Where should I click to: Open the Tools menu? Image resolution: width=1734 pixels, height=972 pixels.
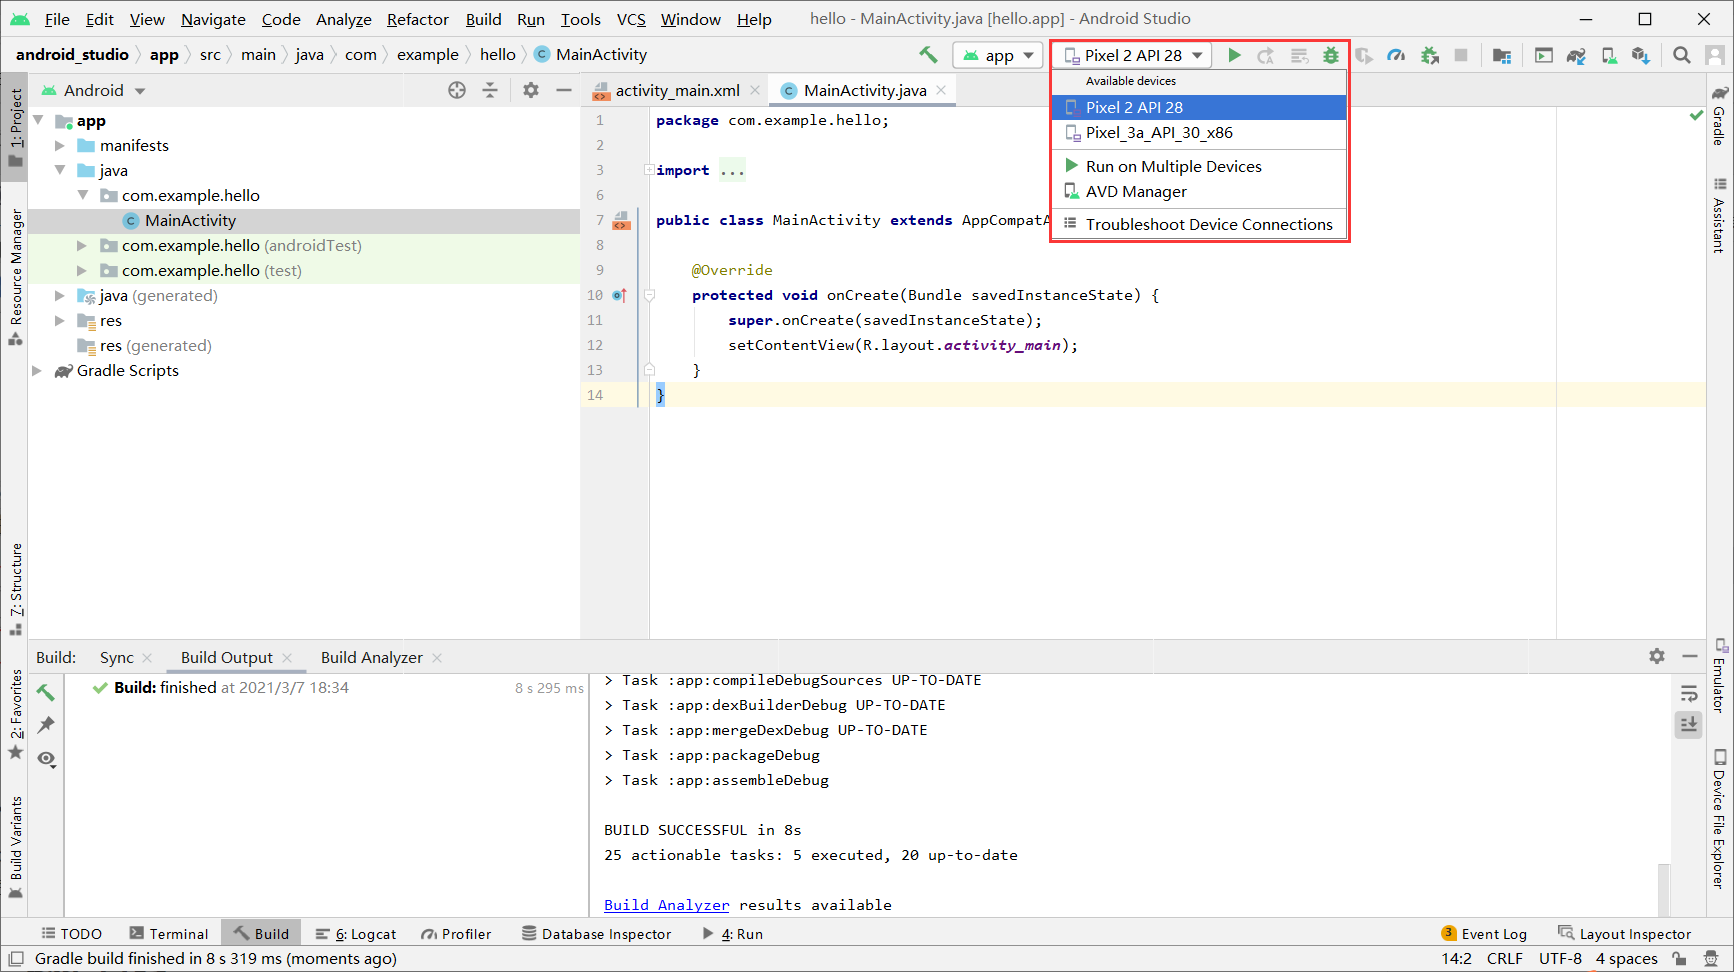pos(580,19)
